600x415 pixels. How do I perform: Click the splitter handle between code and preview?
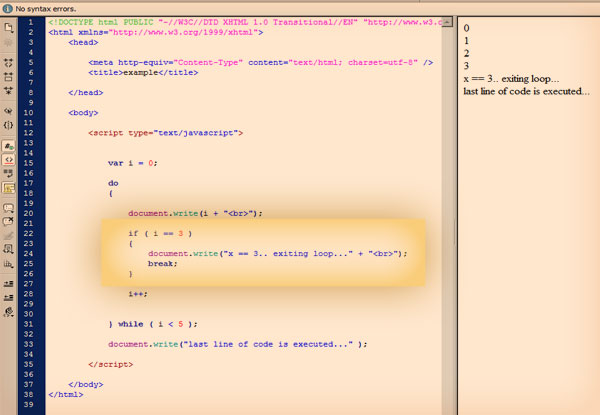point(455,233)
